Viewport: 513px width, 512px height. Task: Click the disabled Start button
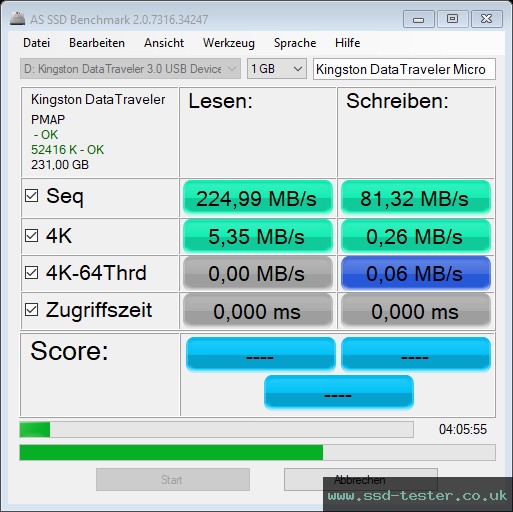coord(173,479)
